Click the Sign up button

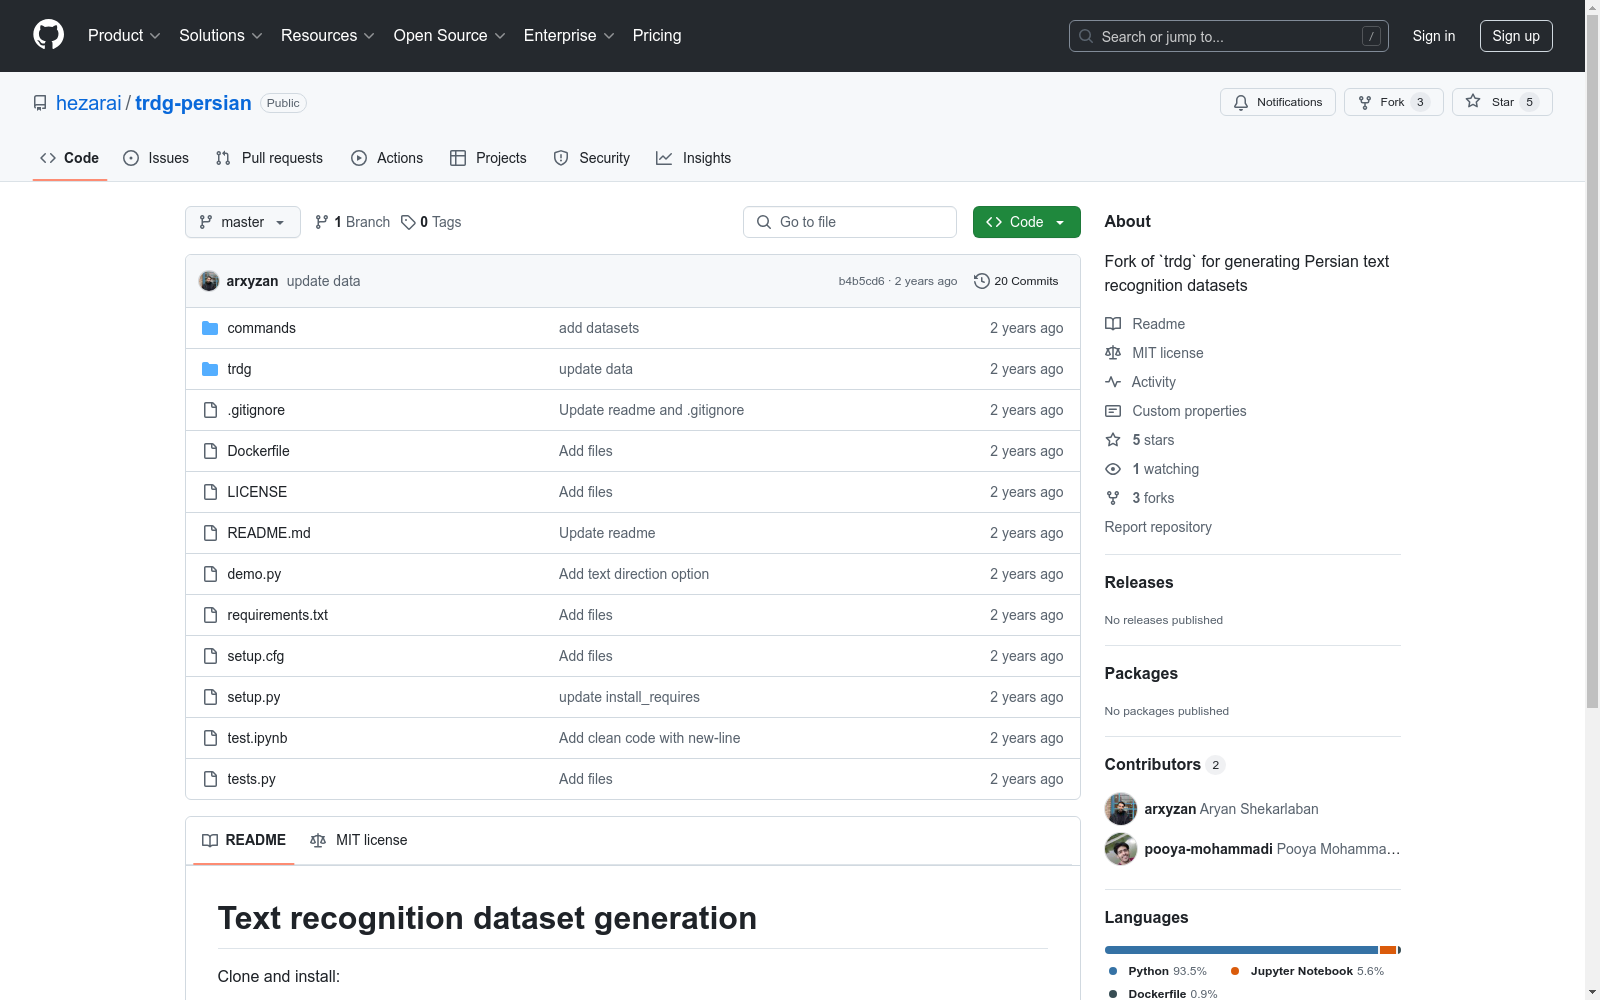click(1516, 36)
